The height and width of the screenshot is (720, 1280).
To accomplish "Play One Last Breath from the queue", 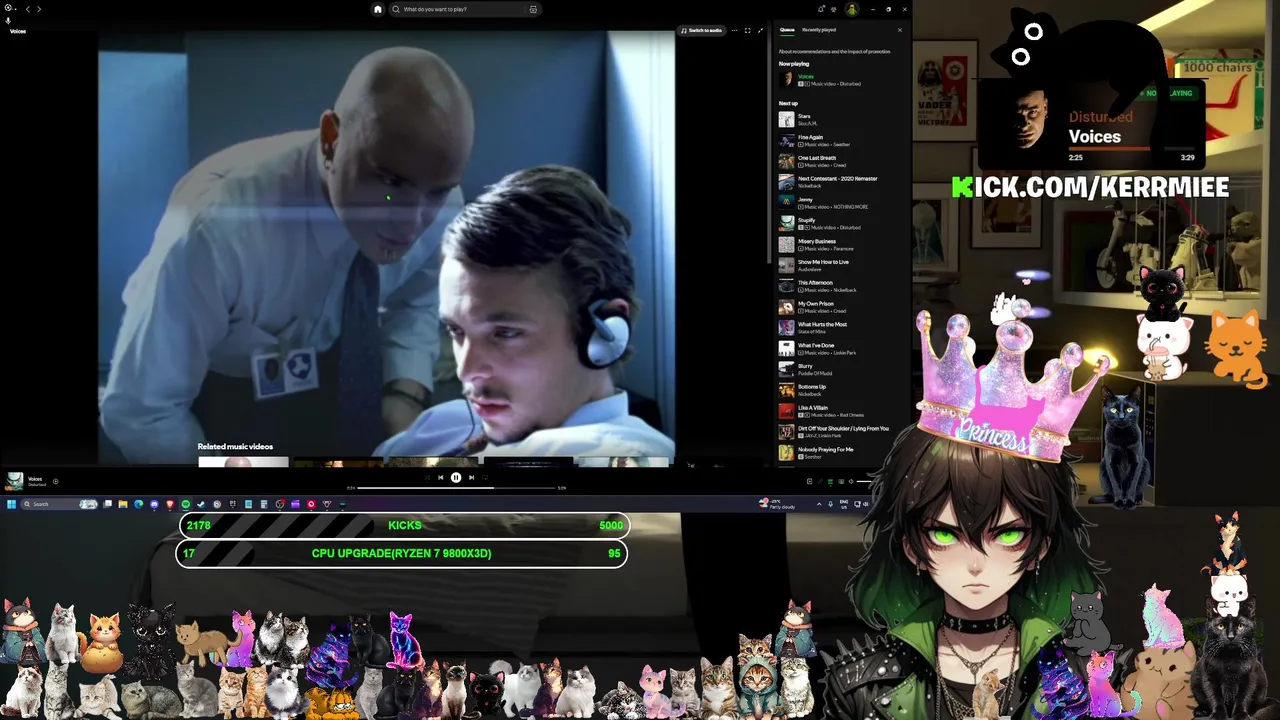I will (842, 161).
